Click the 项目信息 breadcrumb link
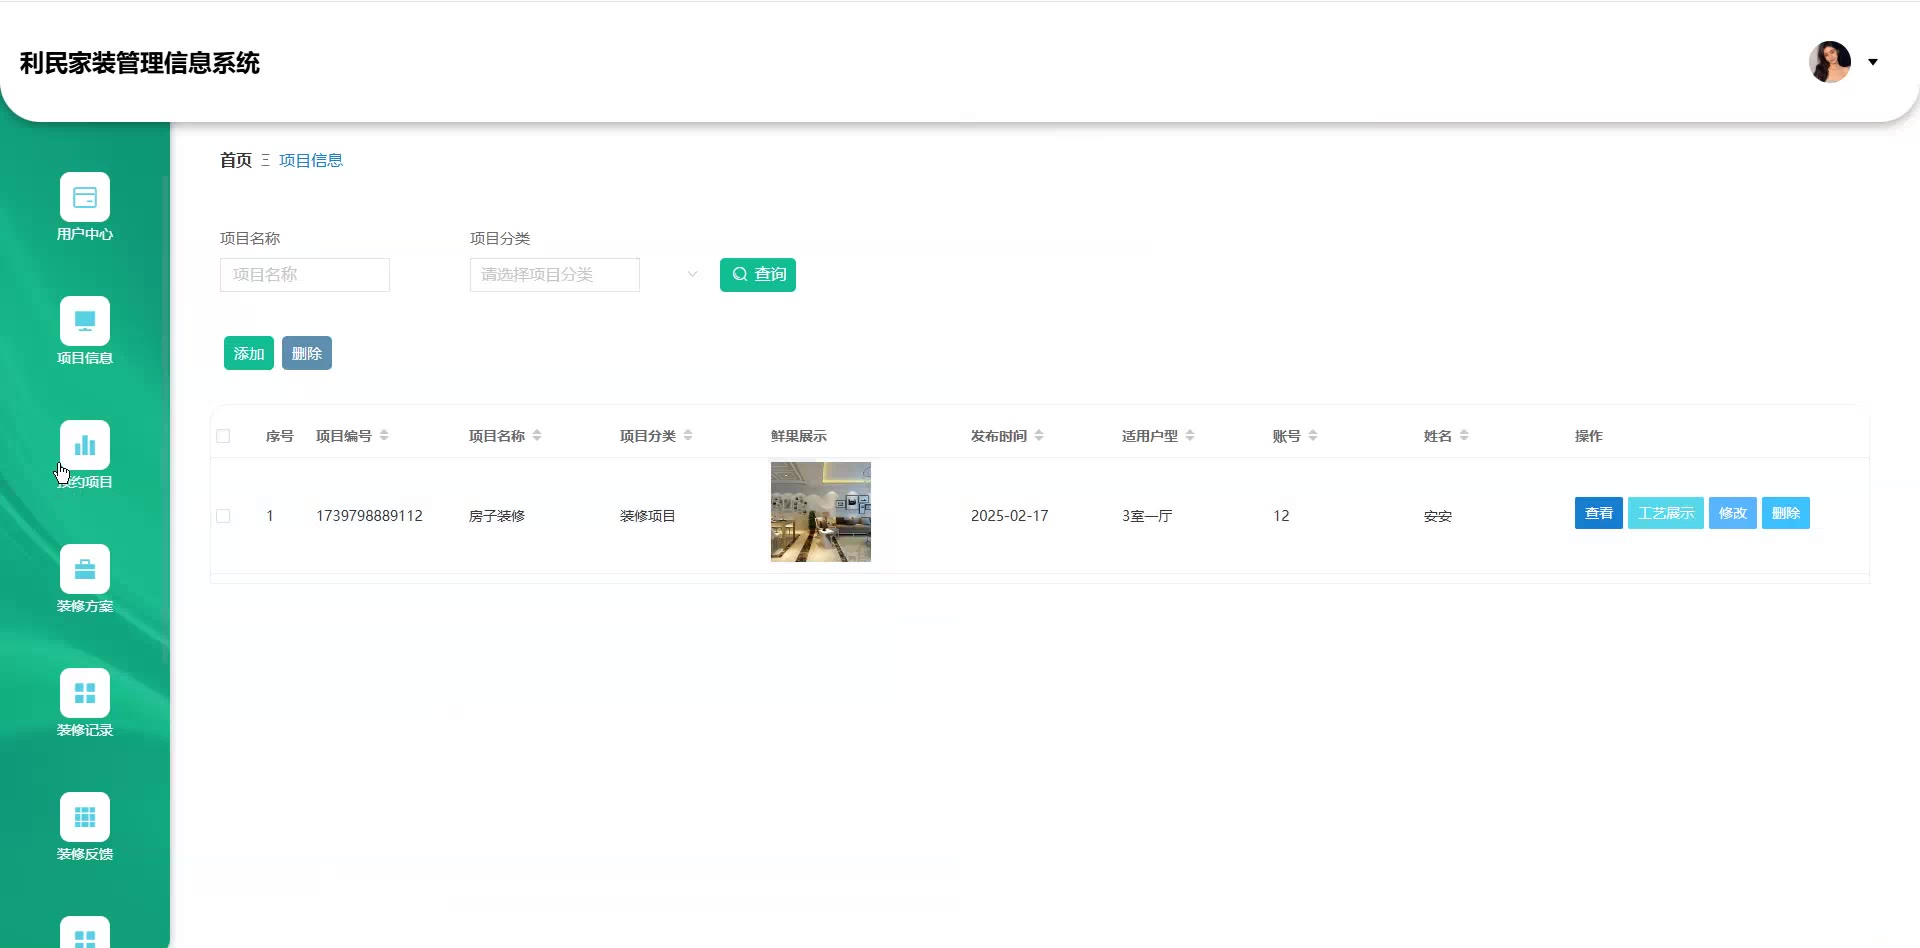The height and width of the screenshot is (948, 1920). pos(311,160)
